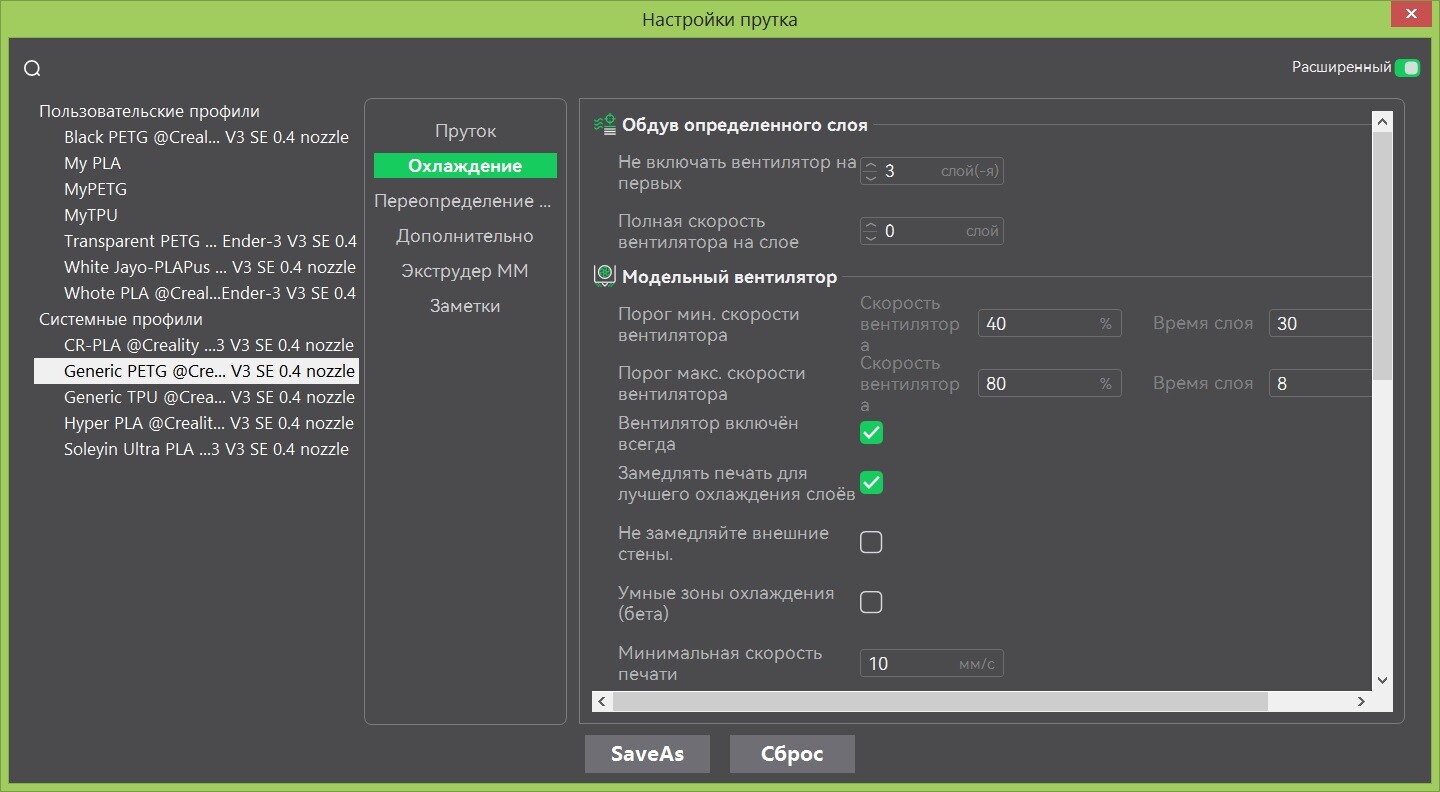Select 'Generic PETG @Cre...' system profile
Screen dimensions: 1440x792
pyautogui.click(x=196, y=371)
